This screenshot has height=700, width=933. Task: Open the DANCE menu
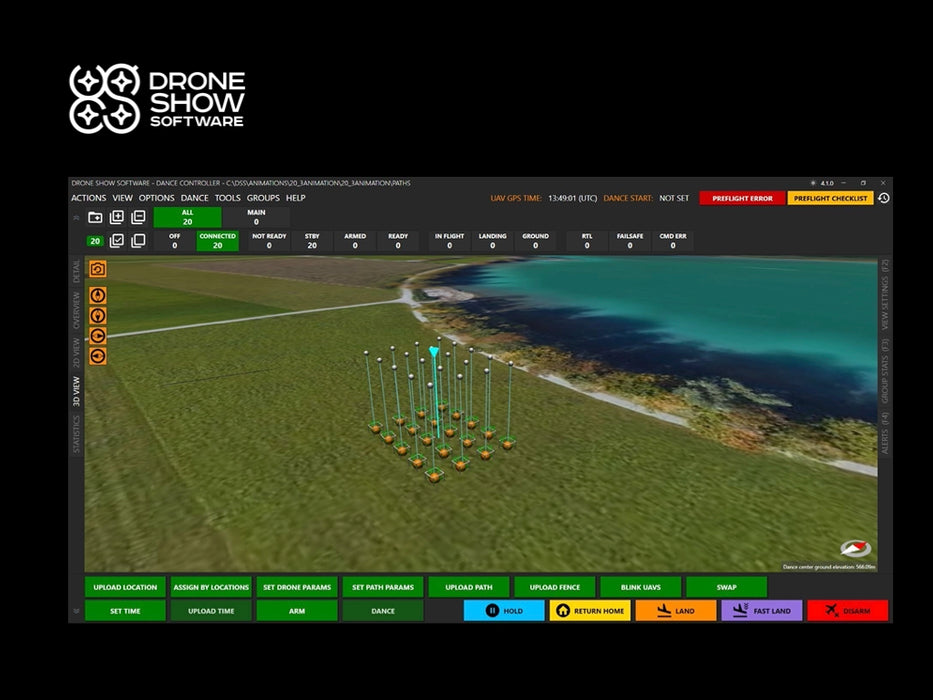tap(194, 198)
